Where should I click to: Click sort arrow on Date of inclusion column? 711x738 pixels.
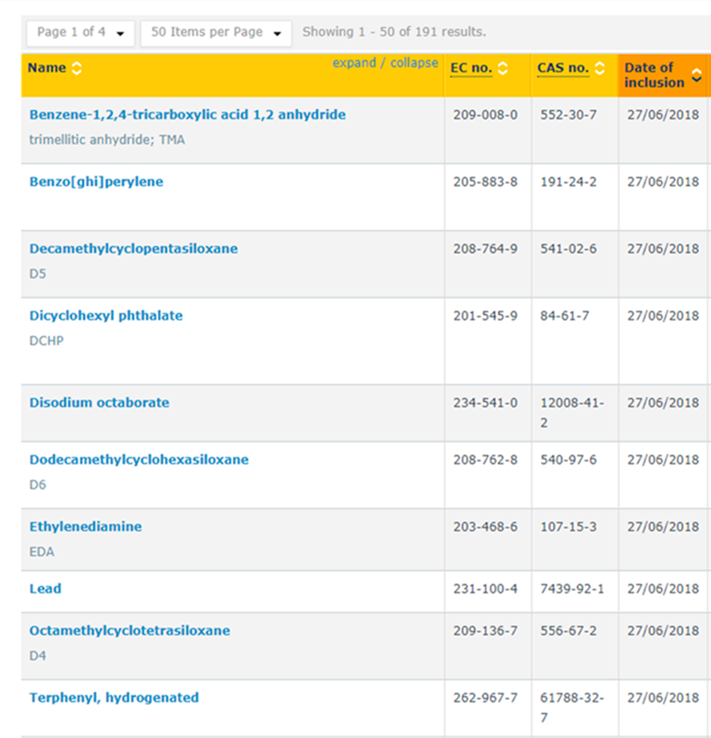point(696,75)
